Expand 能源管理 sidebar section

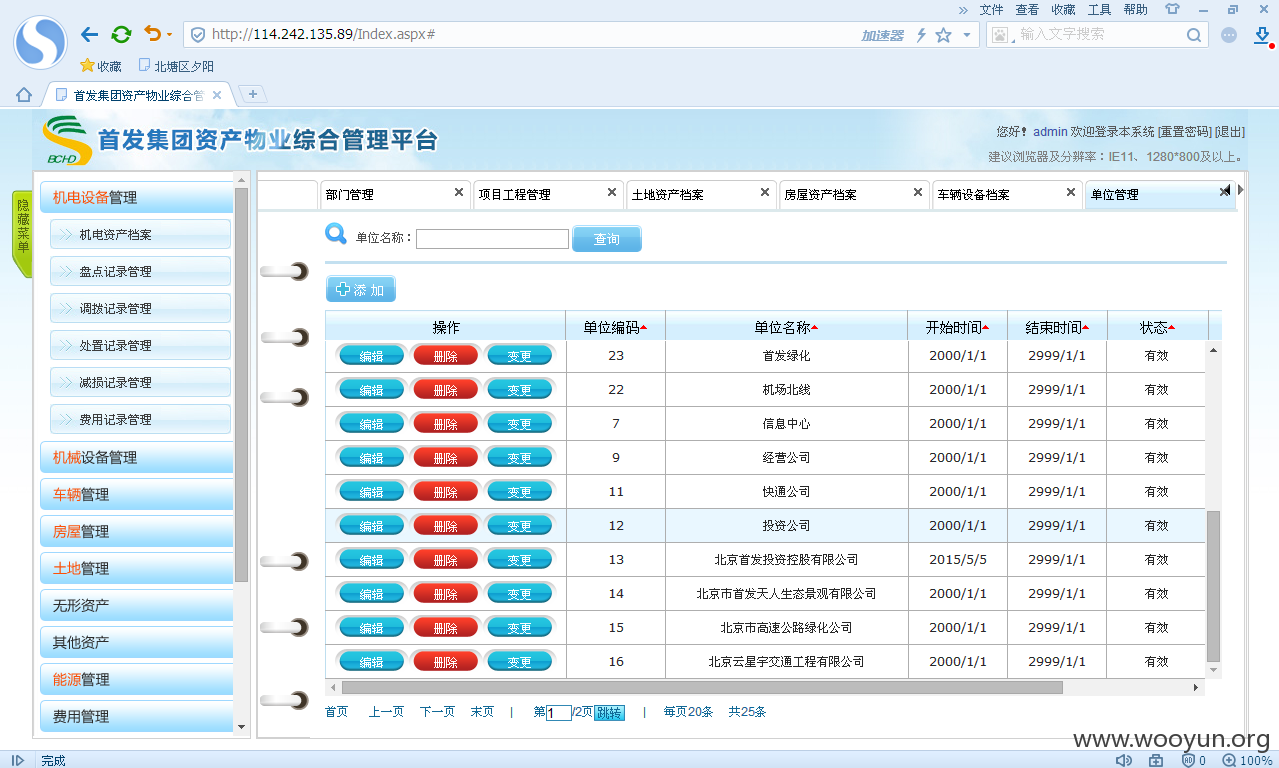[x=136, y=679]
